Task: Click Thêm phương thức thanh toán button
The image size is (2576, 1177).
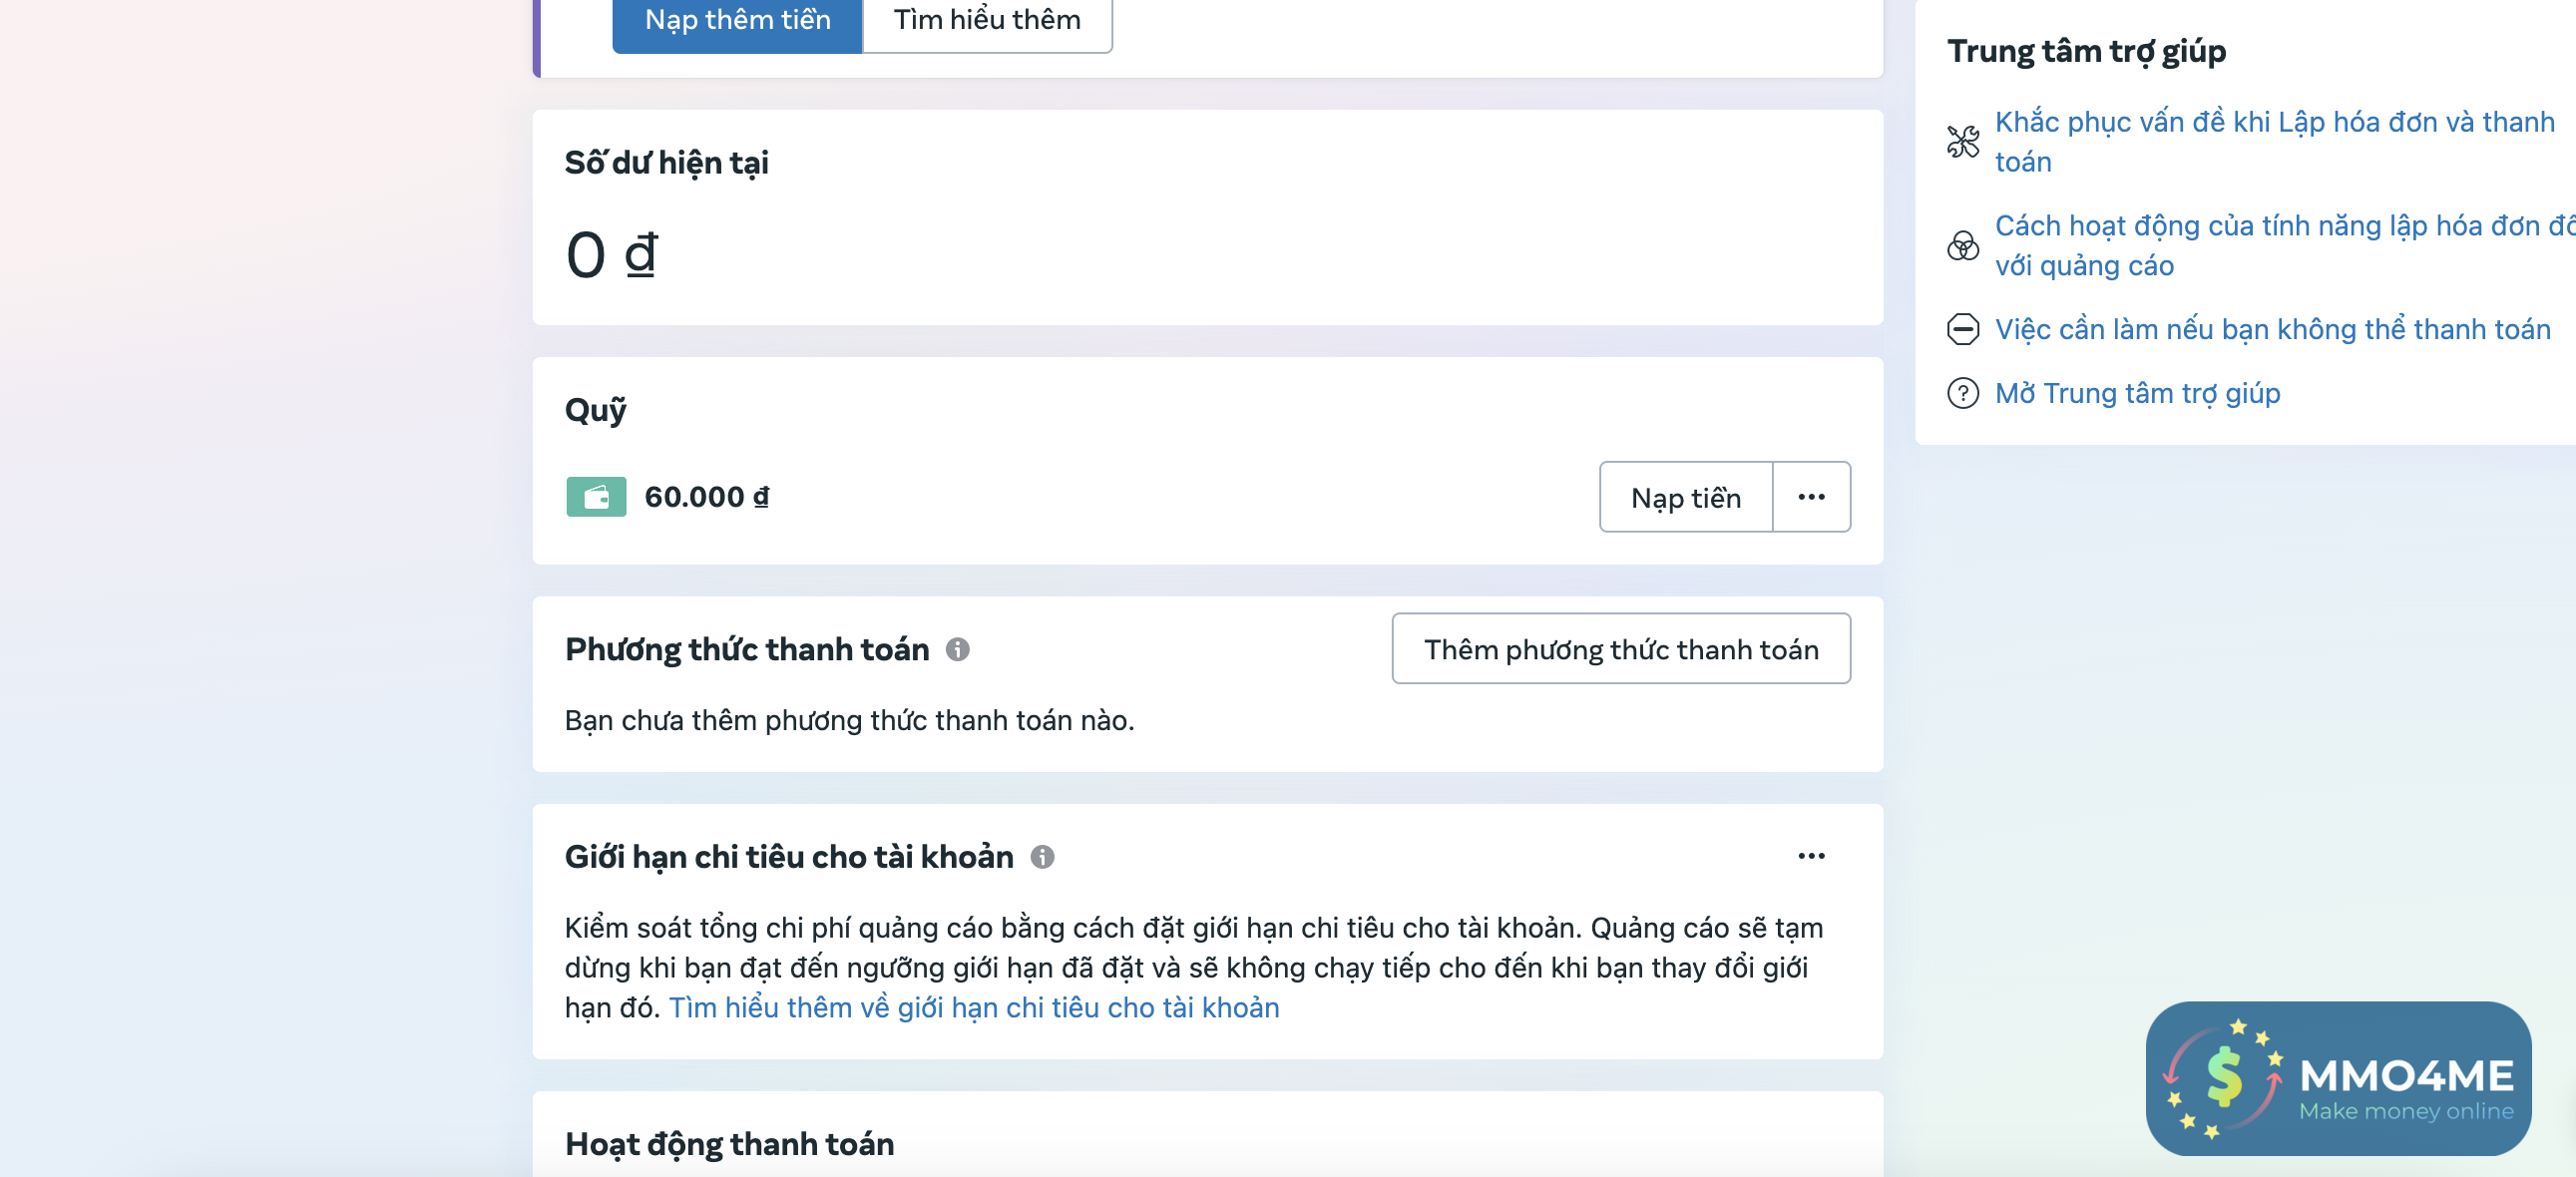Action: point(1620,649)
